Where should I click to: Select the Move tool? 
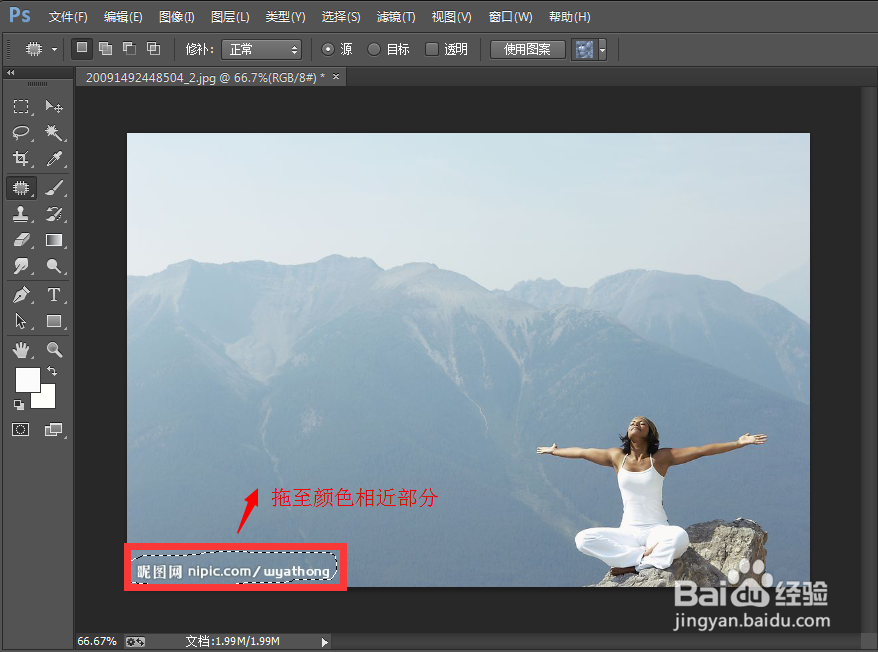(54, 107)
